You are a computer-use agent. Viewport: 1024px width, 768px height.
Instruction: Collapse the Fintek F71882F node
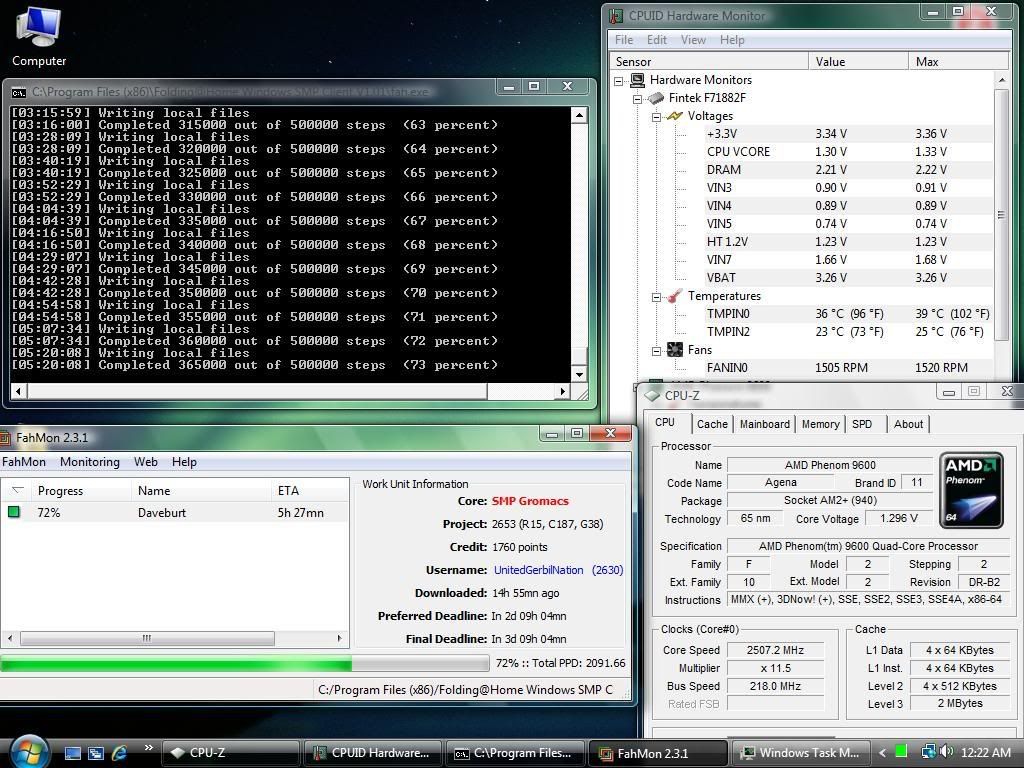pos(637,99)
